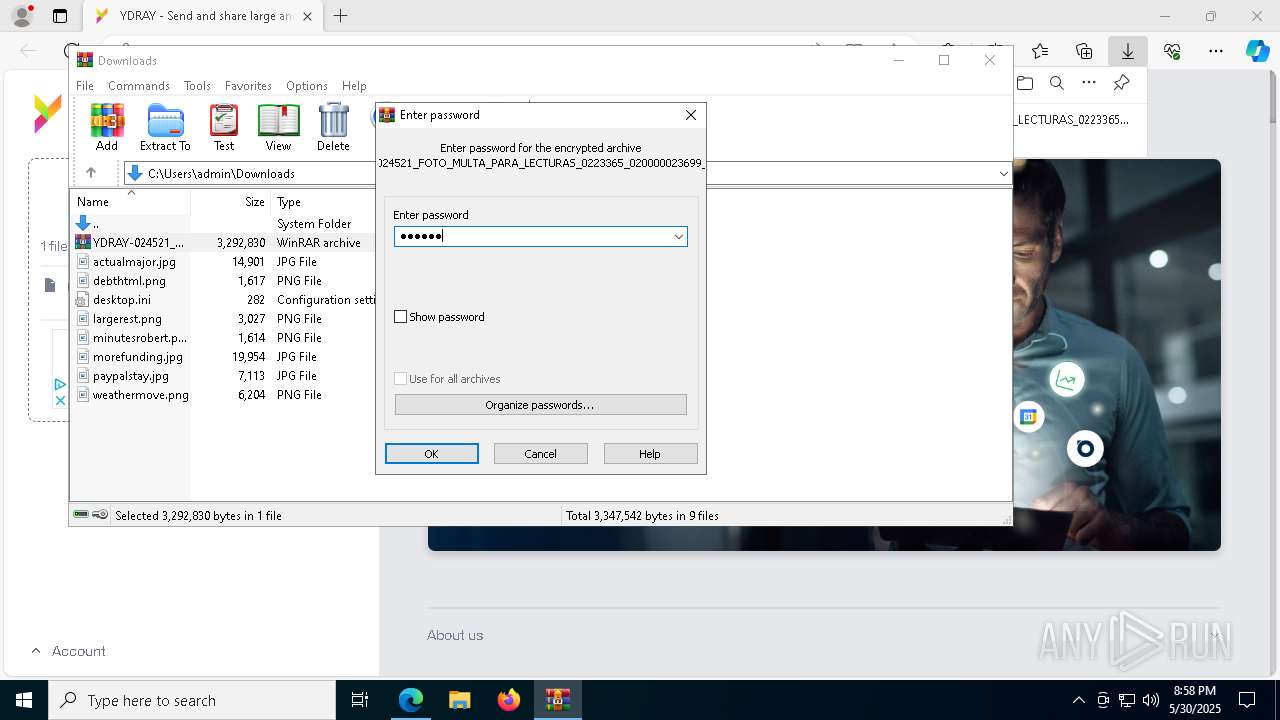
Task: Click the drive icon in WinRAR status bar
Action: 81,515
